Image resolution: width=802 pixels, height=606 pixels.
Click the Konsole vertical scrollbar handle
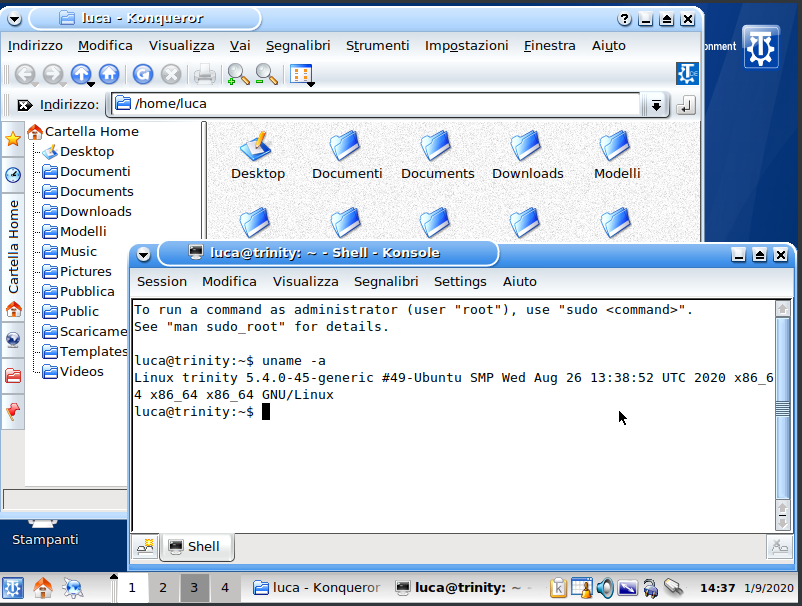(783, 408)
